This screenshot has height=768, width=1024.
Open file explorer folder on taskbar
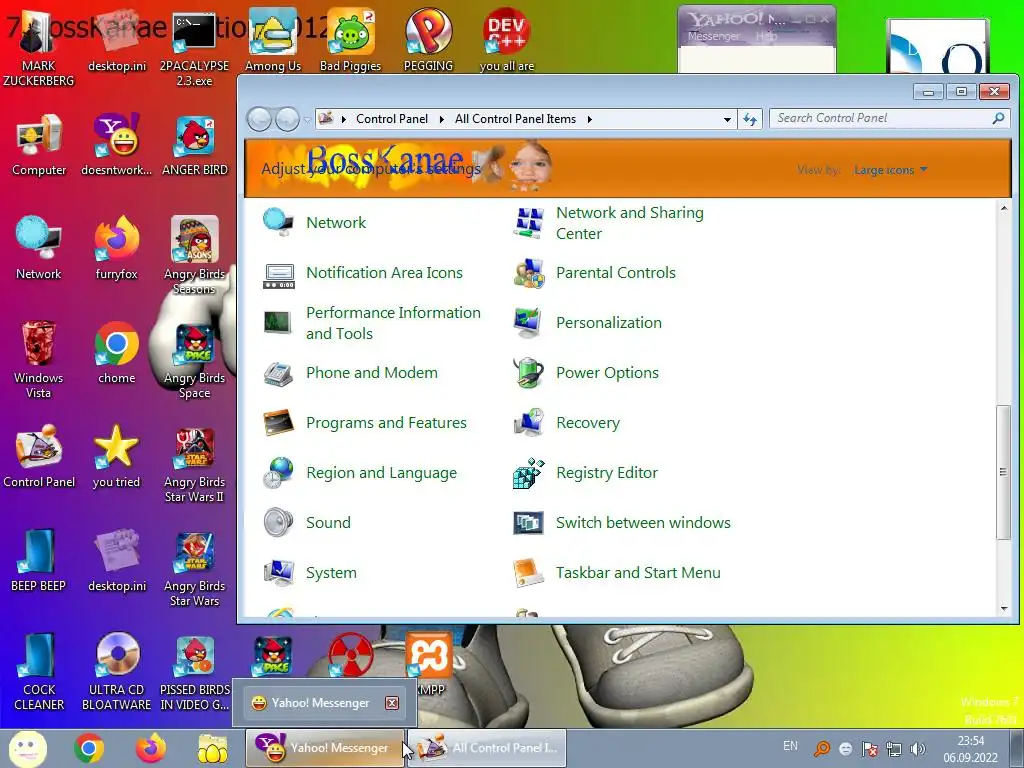pyautogui.click(x=213, y=748)
